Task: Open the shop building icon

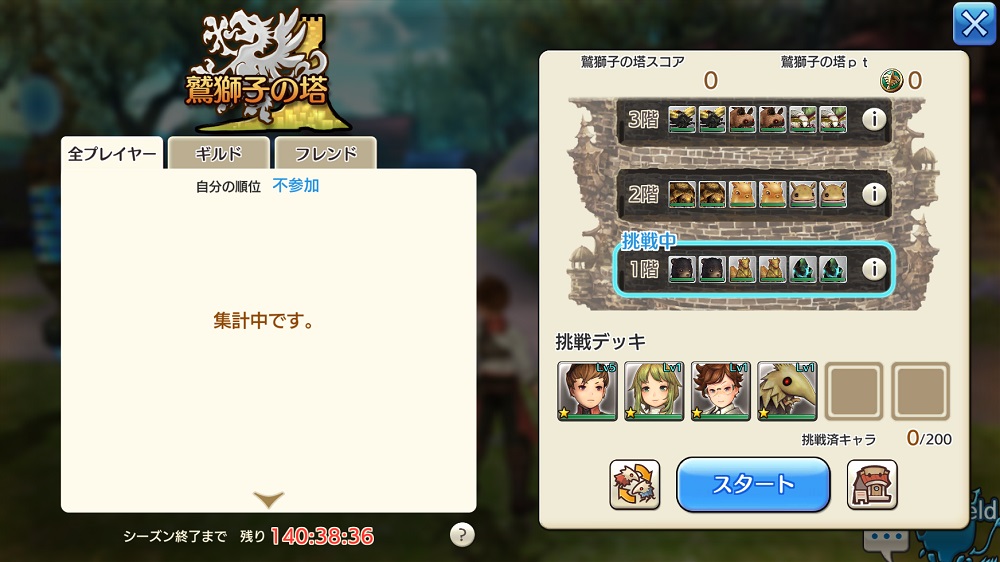Action: (872, 485)
